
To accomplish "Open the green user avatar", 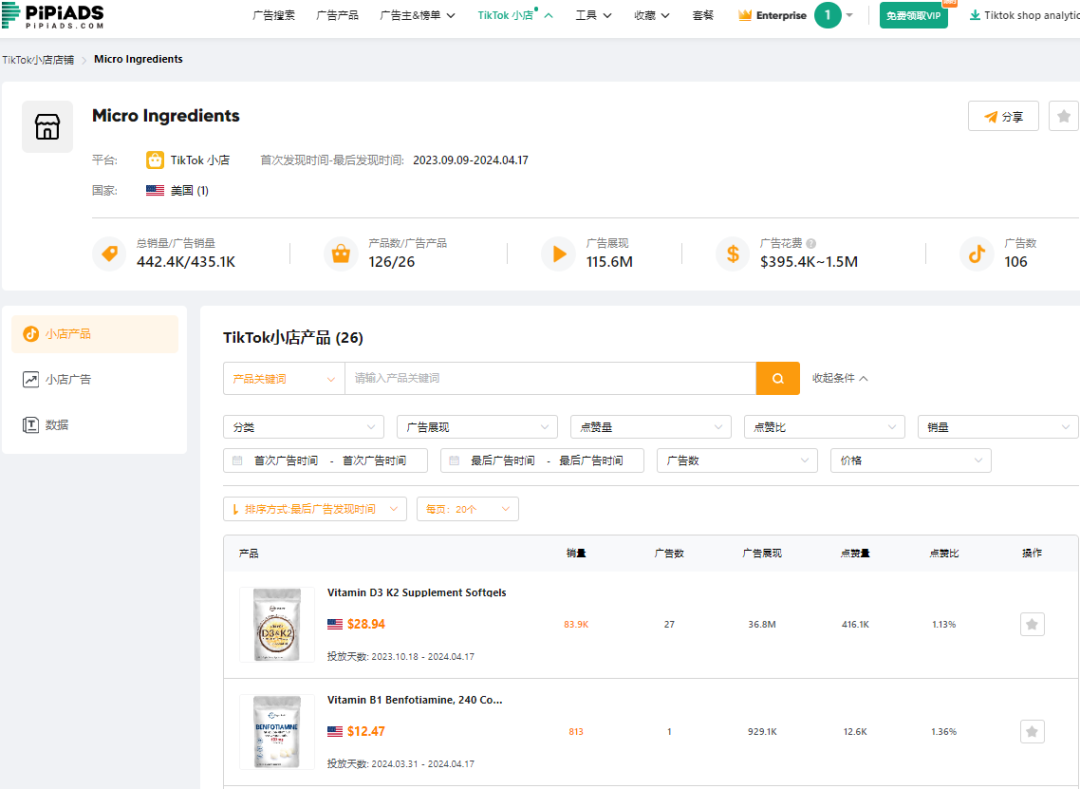I will (x=827, y=15).
